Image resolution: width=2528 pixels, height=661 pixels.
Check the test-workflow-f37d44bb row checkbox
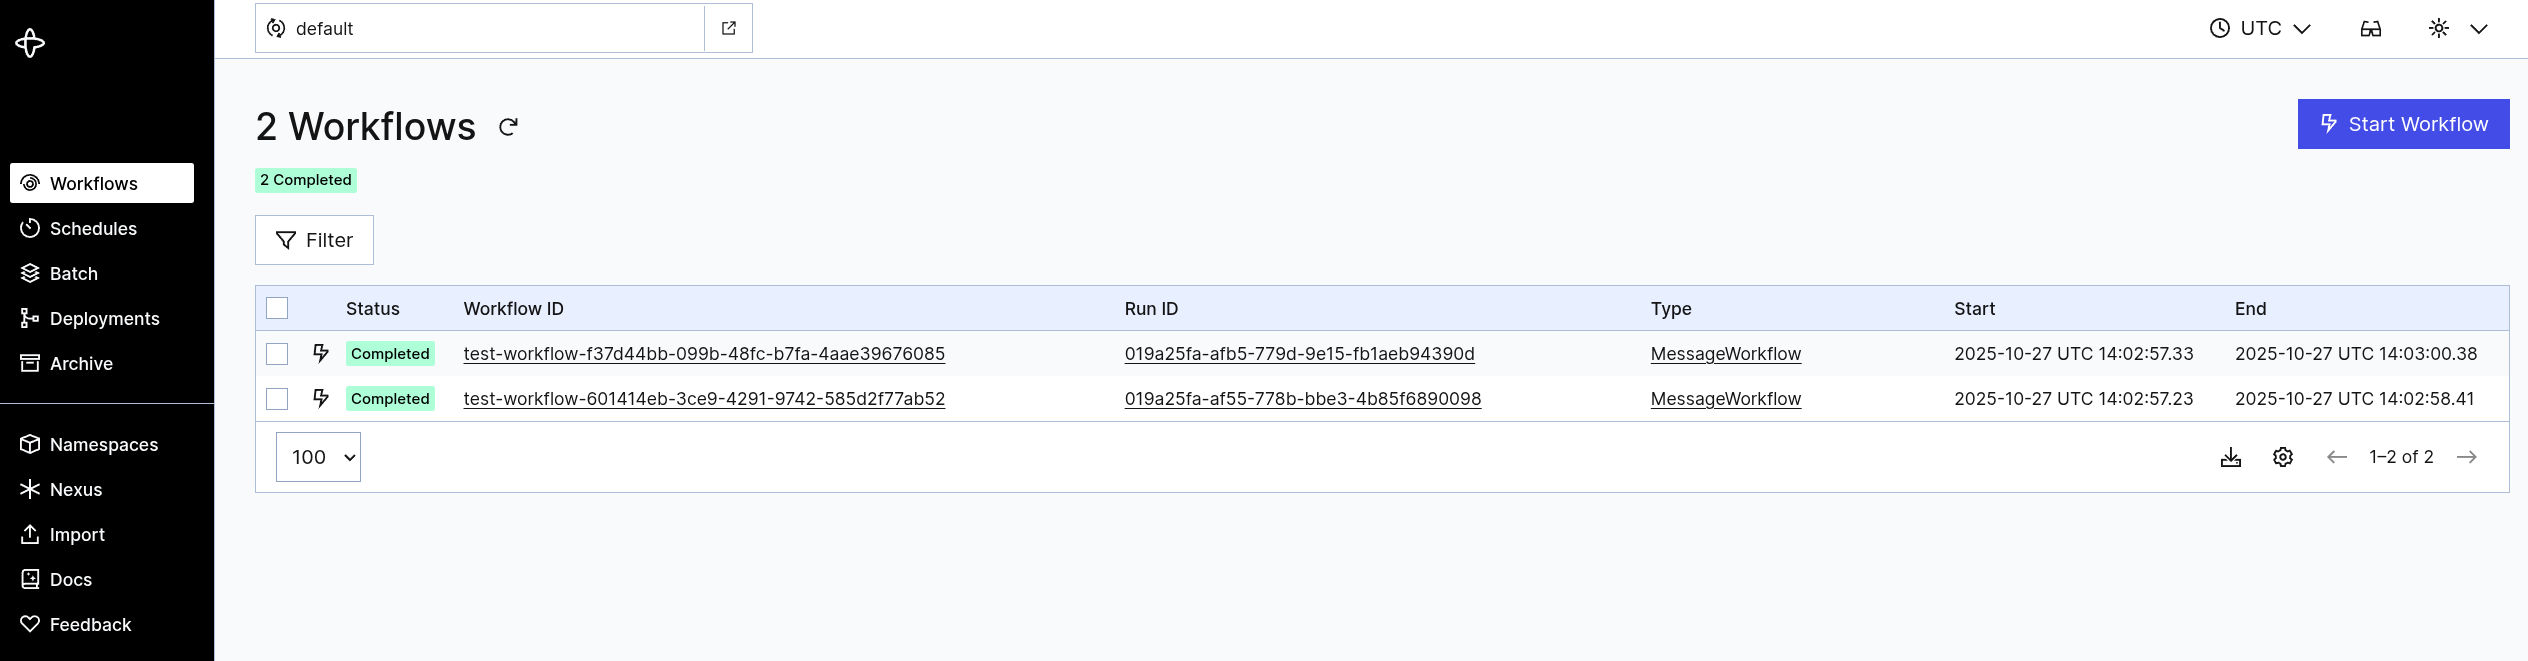tap(277, 353)
